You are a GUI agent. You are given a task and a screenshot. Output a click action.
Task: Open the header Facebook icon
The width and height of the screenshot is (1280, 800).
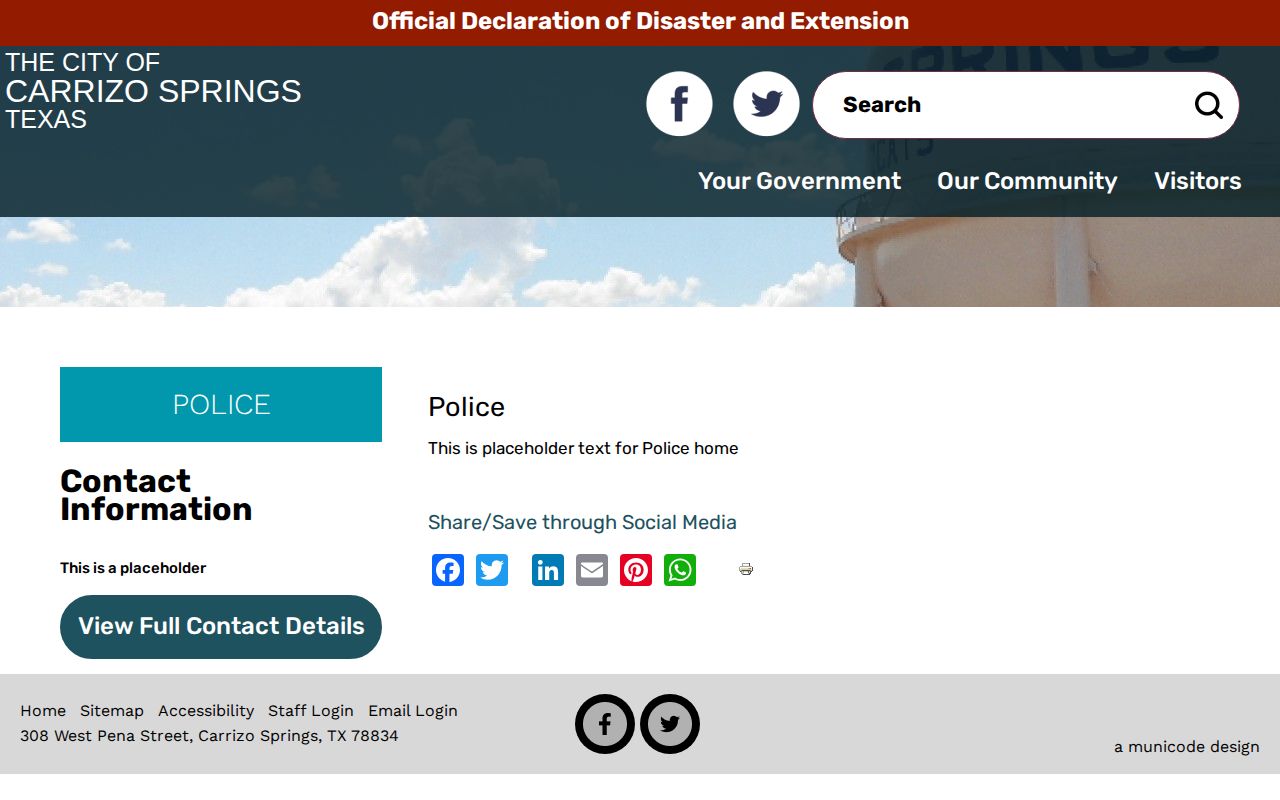point(679,104)
